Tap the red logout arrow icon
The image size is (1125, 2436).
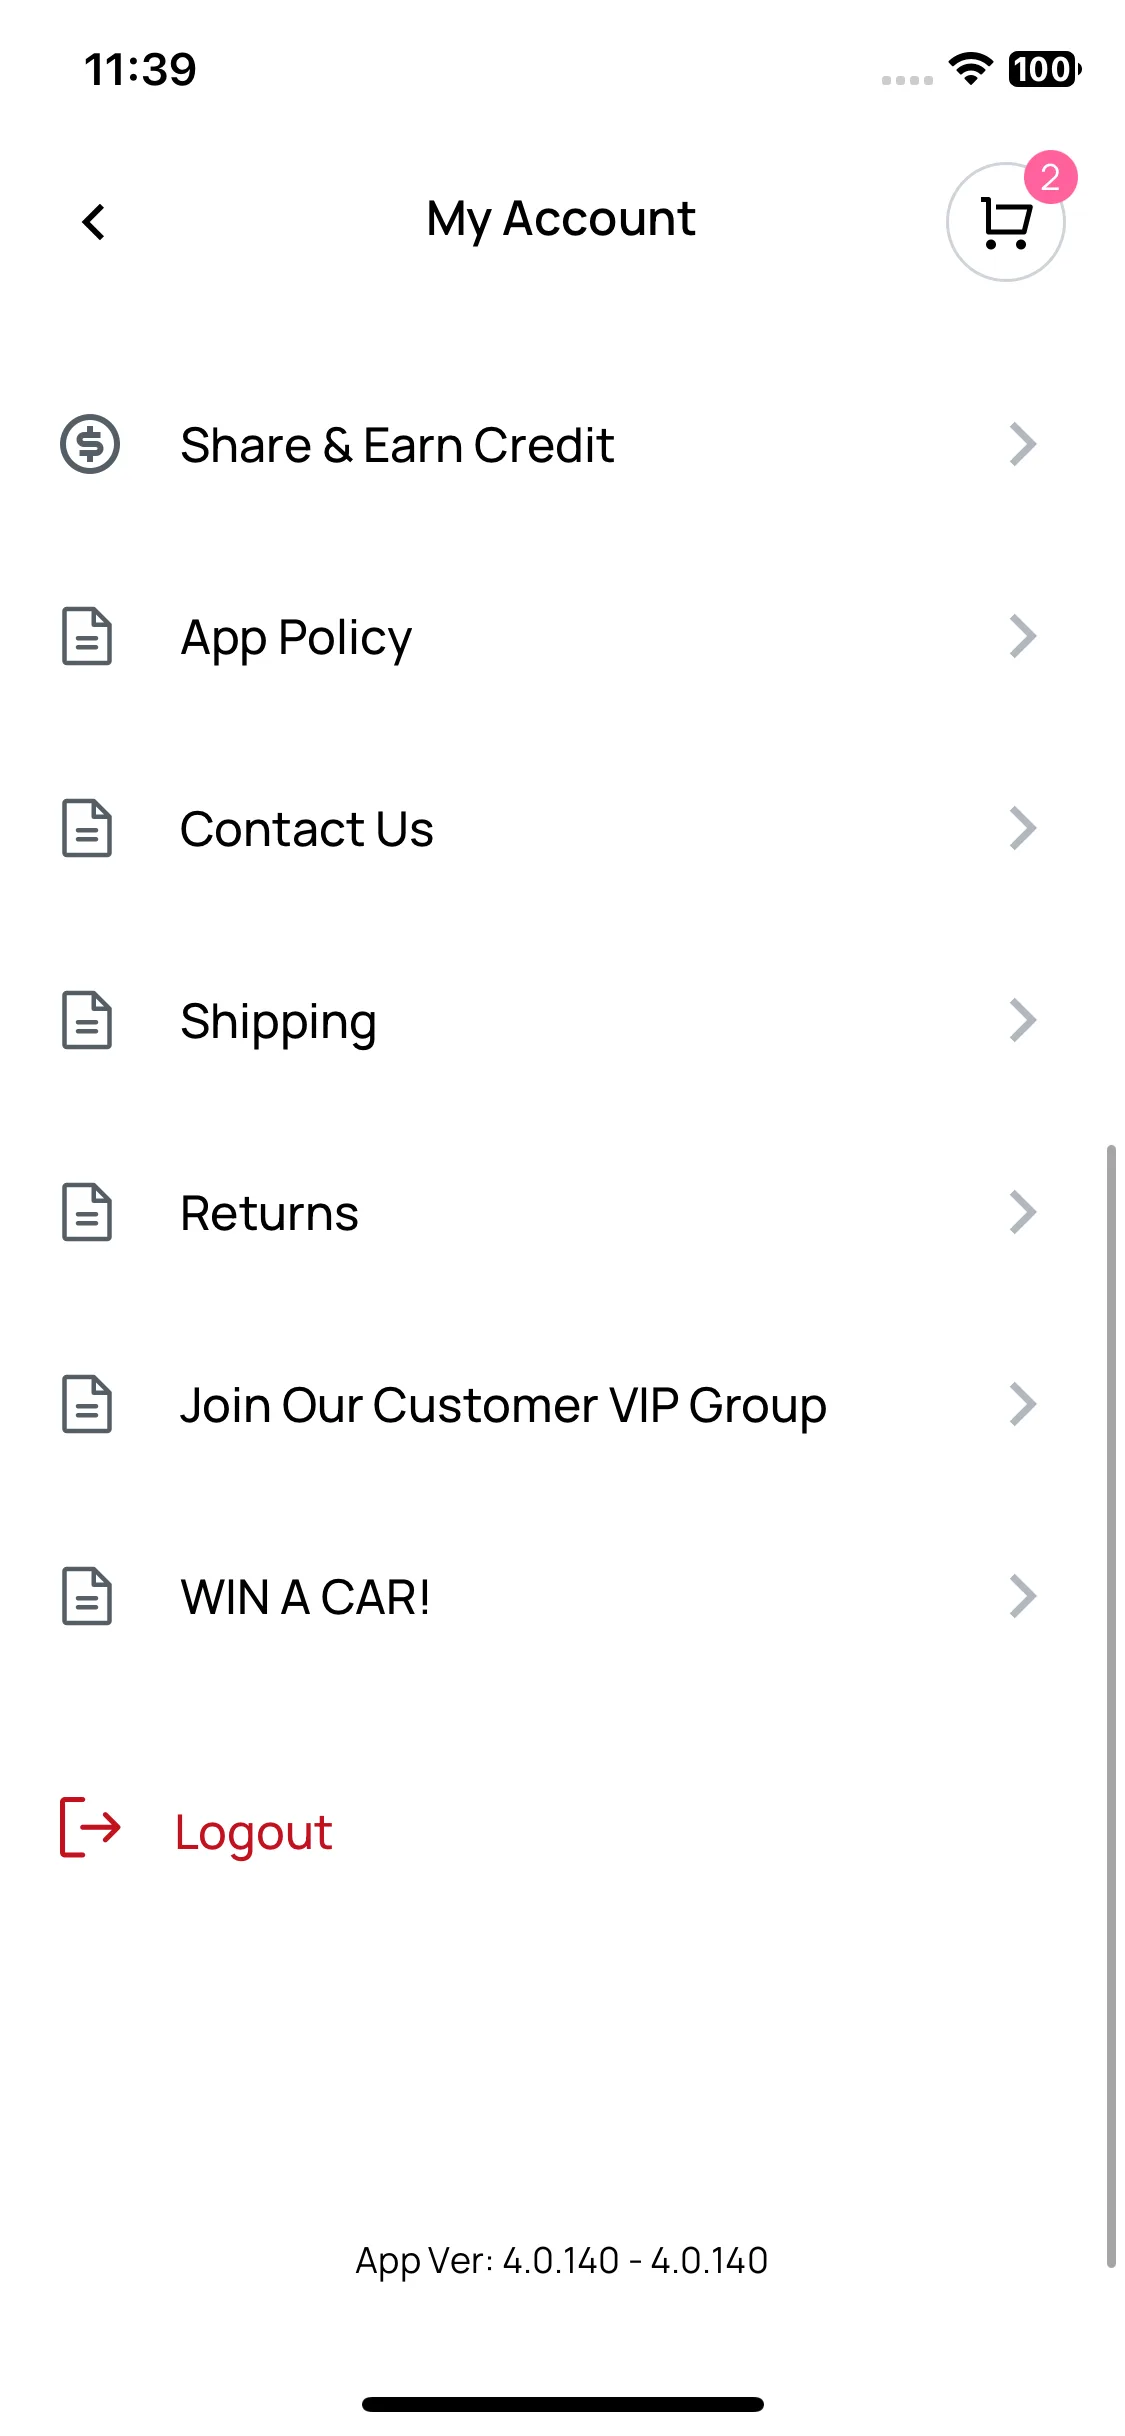click(x=90, y=1827)
